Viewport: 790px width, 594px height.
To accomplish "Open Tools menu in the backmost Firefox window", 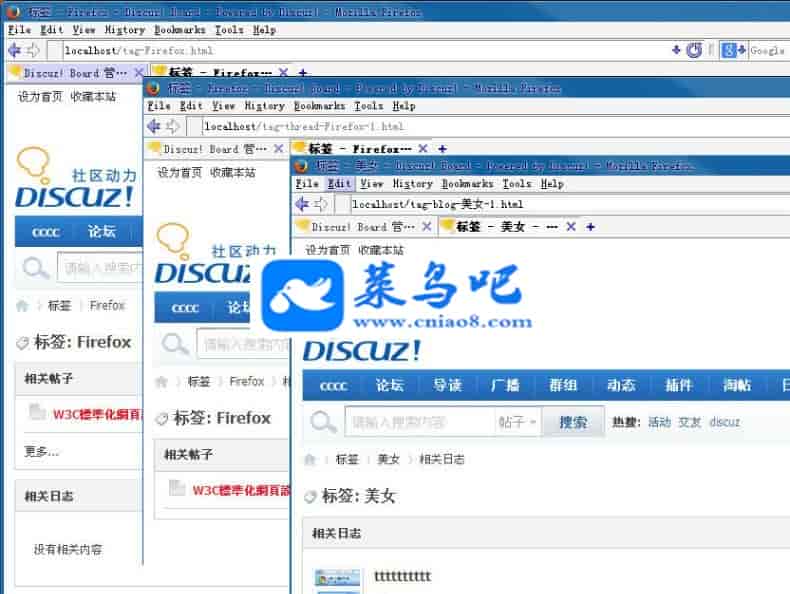I will click(229, 30).
